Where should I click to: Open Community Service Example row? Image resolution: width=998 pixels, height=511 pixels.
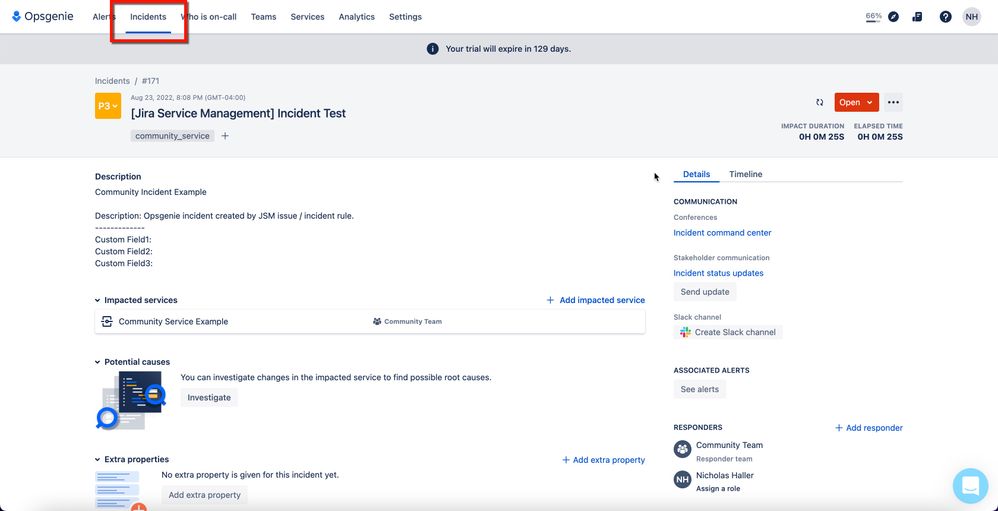pos(370,321)
